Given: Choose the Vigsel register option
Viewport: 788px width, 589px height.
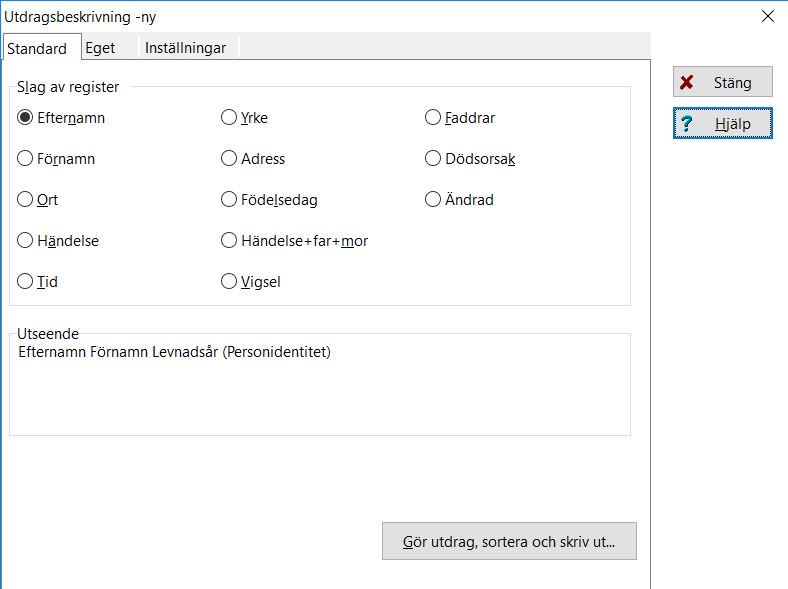Looking at the screenshot, I should coord(229,282).
